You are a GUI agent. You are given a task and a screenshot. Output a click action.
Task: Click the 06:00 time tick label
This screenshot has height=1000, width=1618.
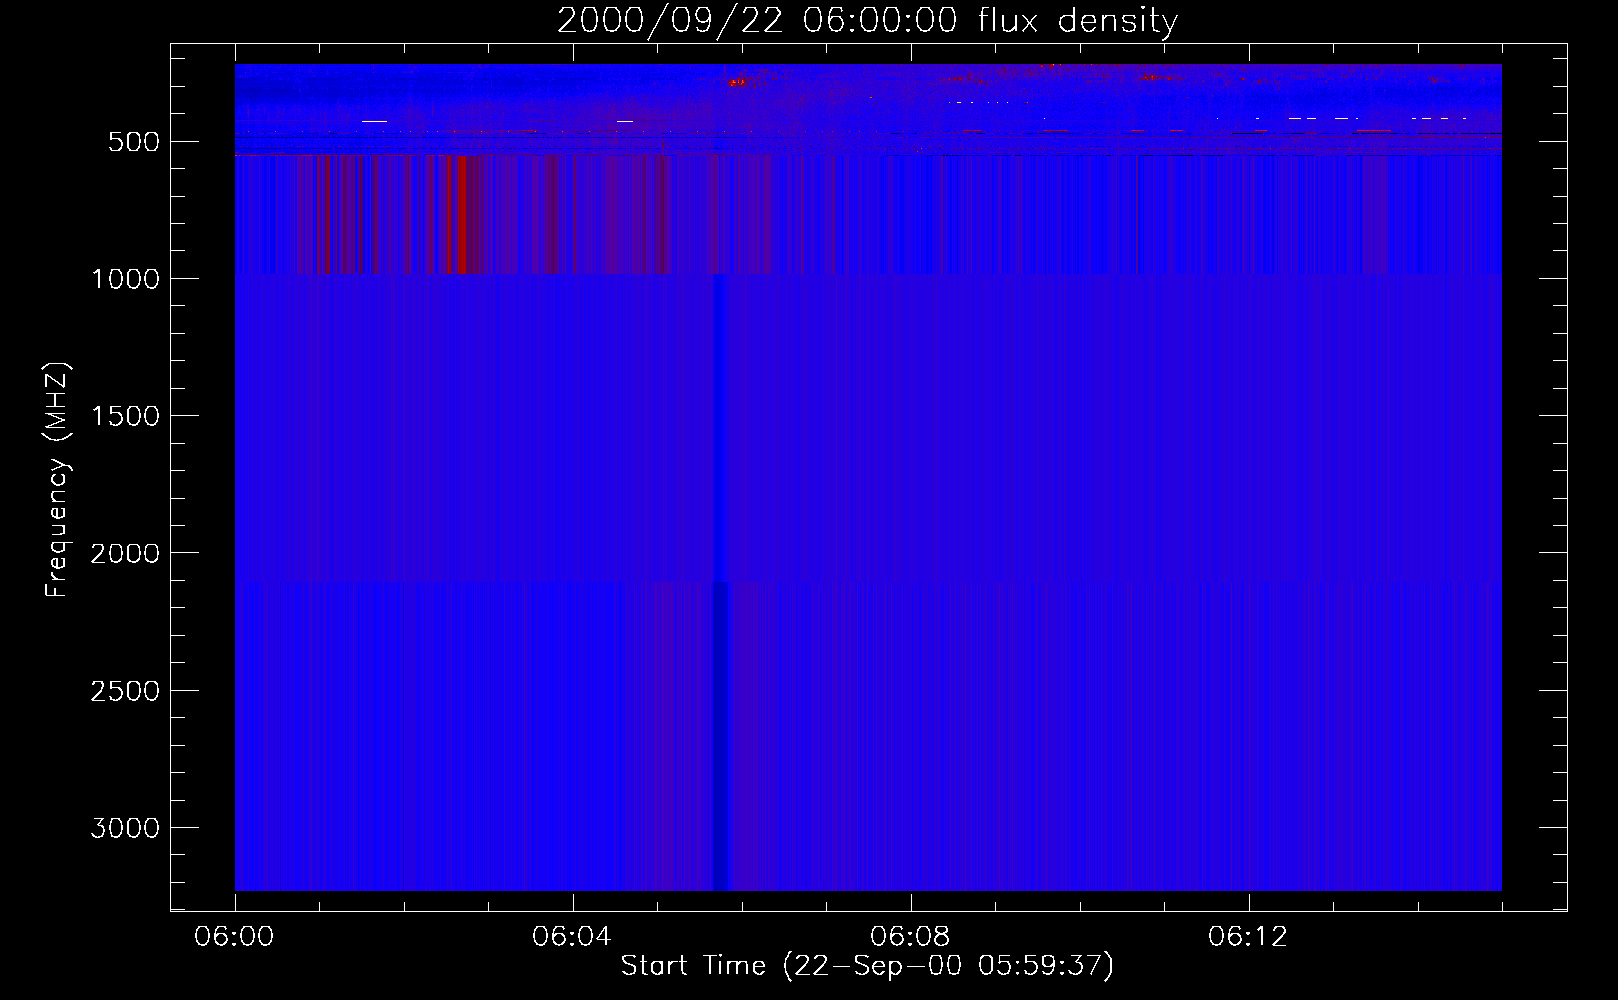click(x=234, y=937)
